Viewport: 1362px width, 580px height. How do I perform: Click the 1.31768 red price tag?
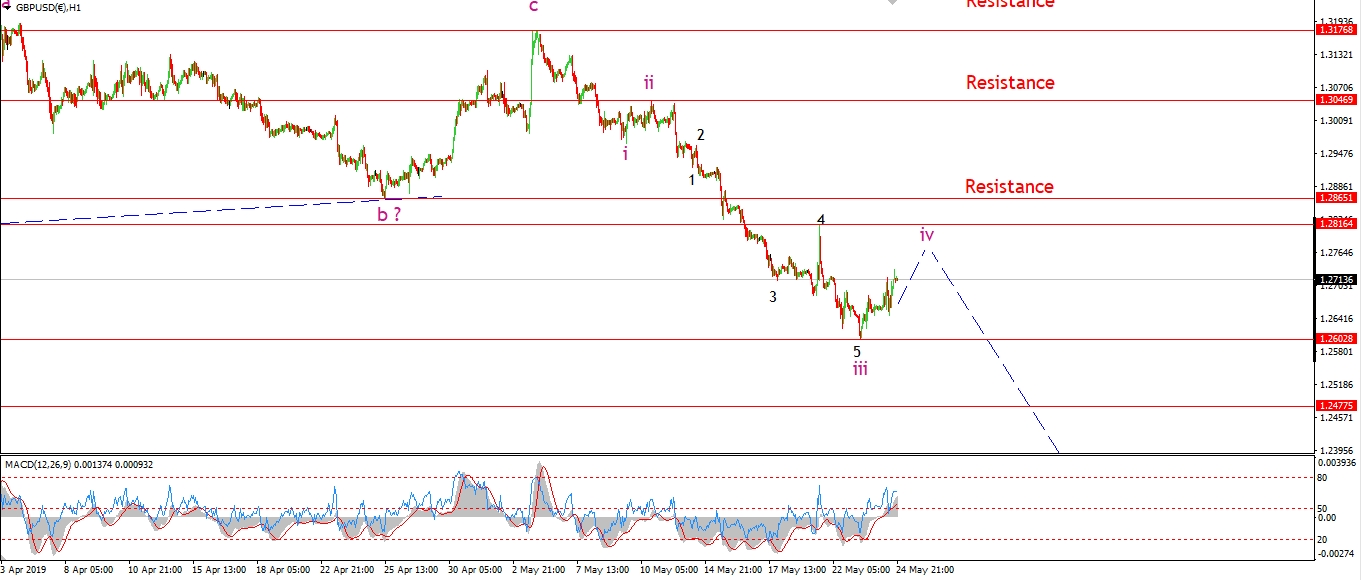coord(1337,31)
